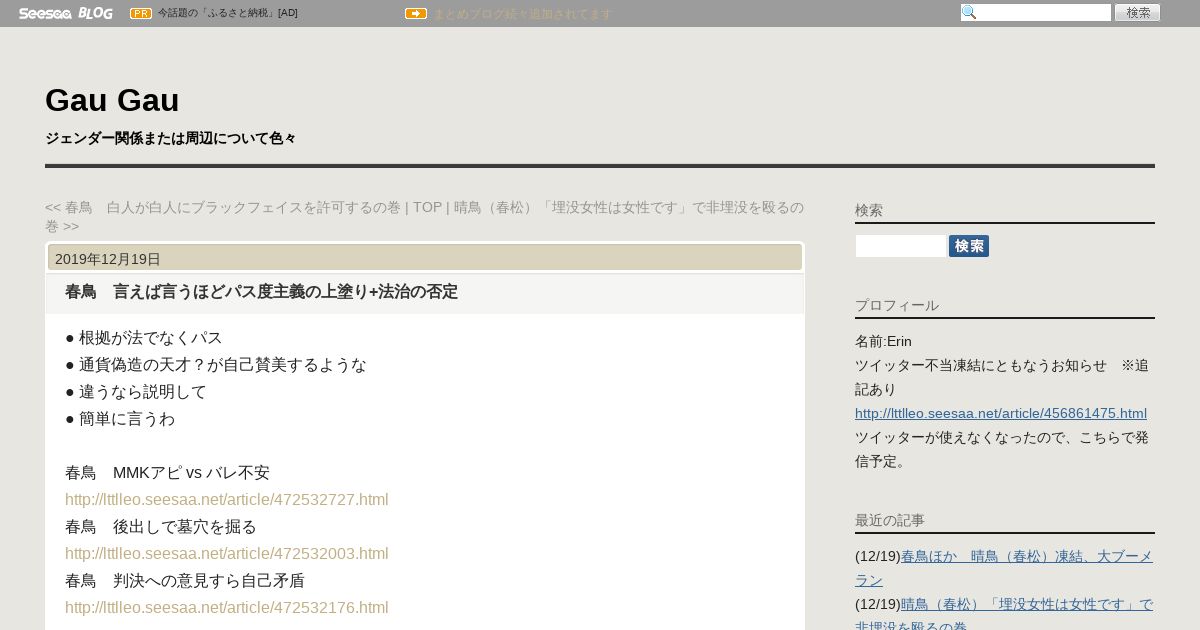Image resolution: width=1200 pixels, height=630 pixels.
Task: Select profile text 名前:Erin
Action: (883, 341)
